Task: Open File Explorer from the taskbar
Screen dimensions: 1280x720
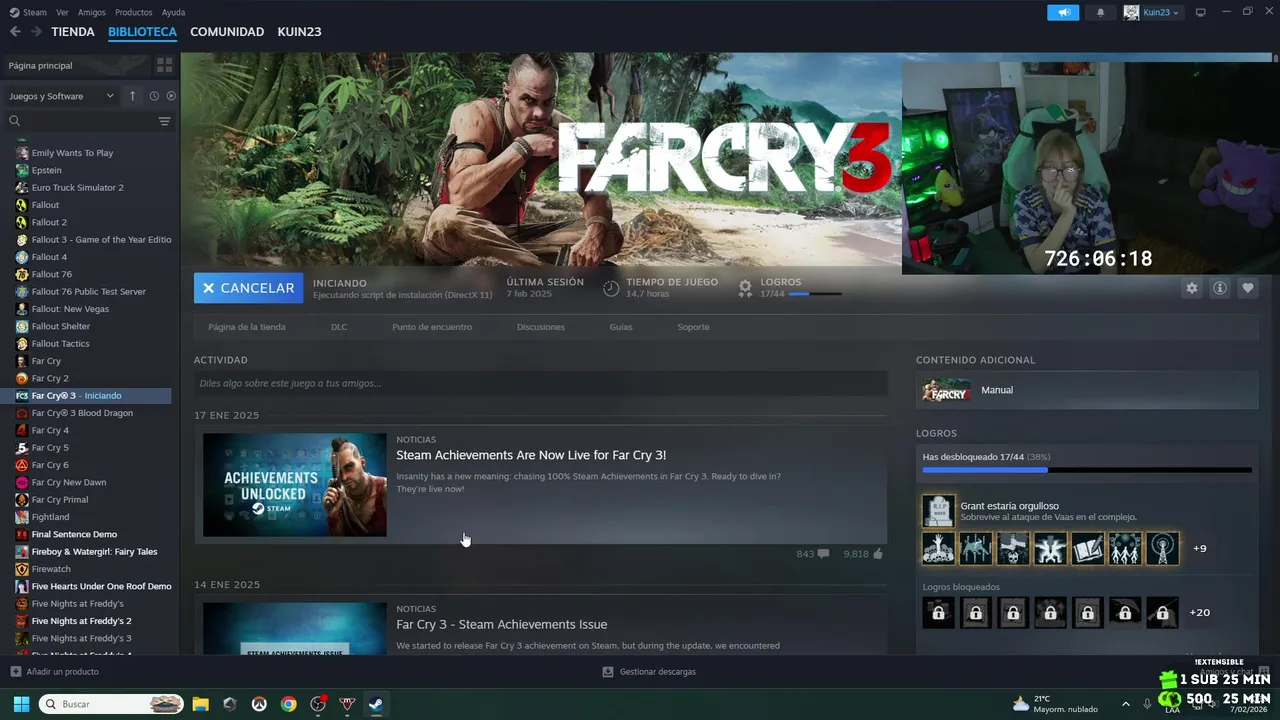Action: point(200,704)
